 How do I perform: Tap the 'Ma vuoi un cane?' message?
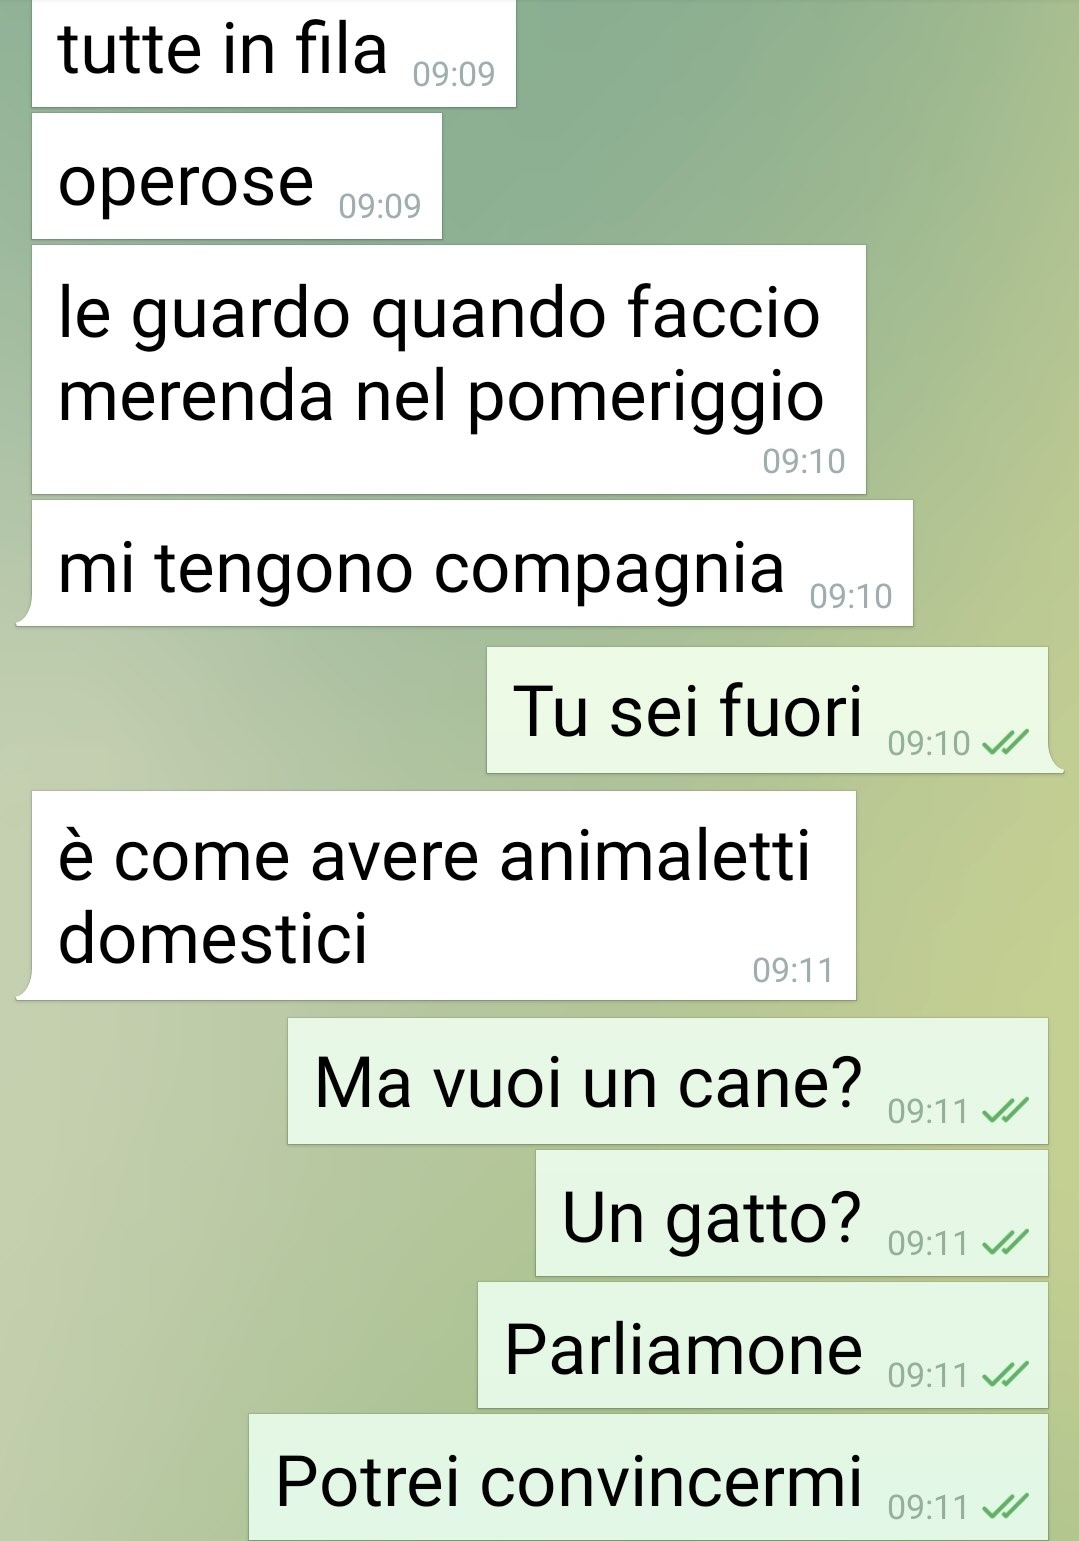[667, 1081]
